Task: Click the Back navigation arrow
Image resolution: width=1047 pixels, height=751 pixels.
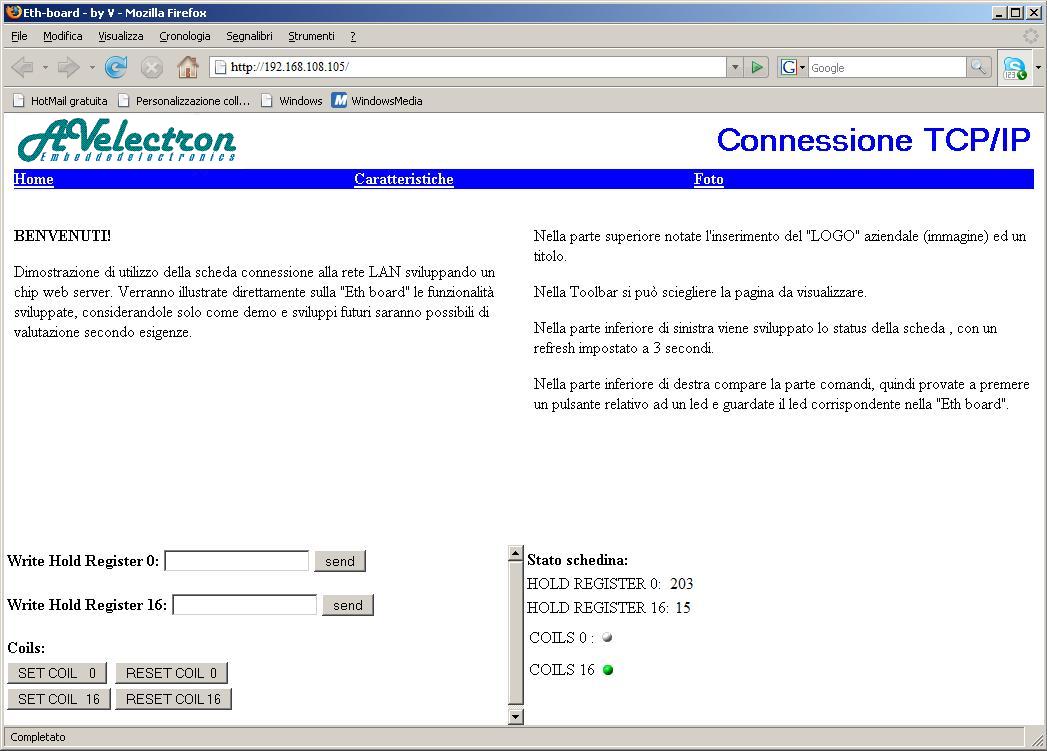Action: [23, 67]
